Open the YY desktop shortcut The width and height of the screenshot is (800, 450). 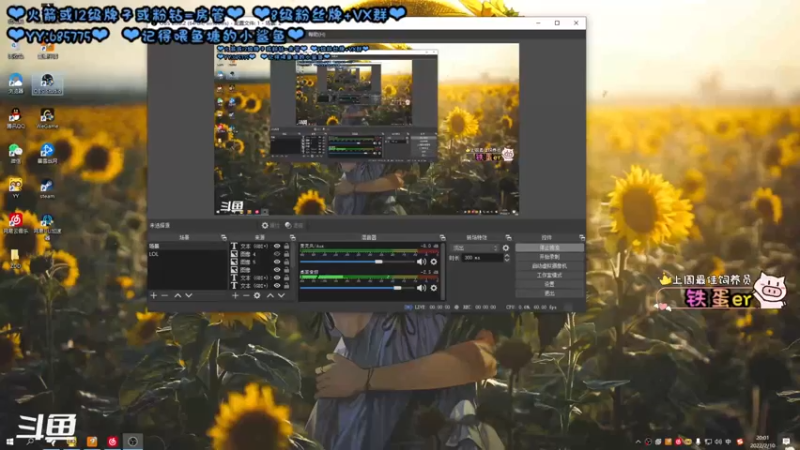point(15,188)
